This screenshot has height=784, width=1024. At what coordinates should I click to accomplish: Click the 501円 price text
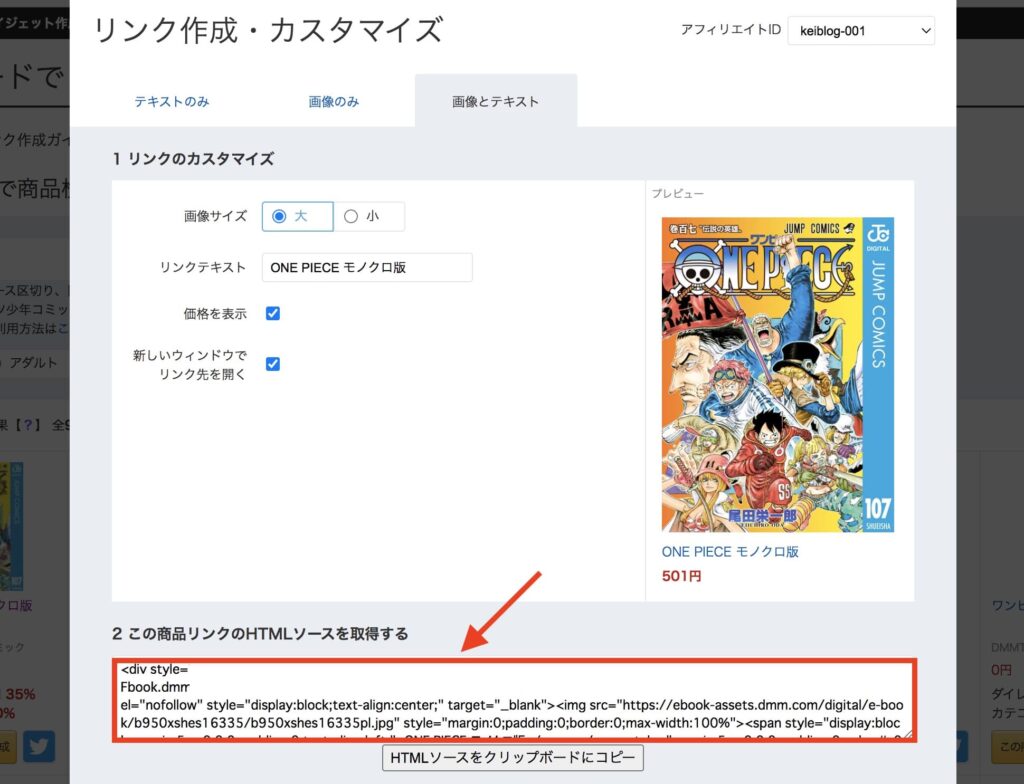coord(681,576)
